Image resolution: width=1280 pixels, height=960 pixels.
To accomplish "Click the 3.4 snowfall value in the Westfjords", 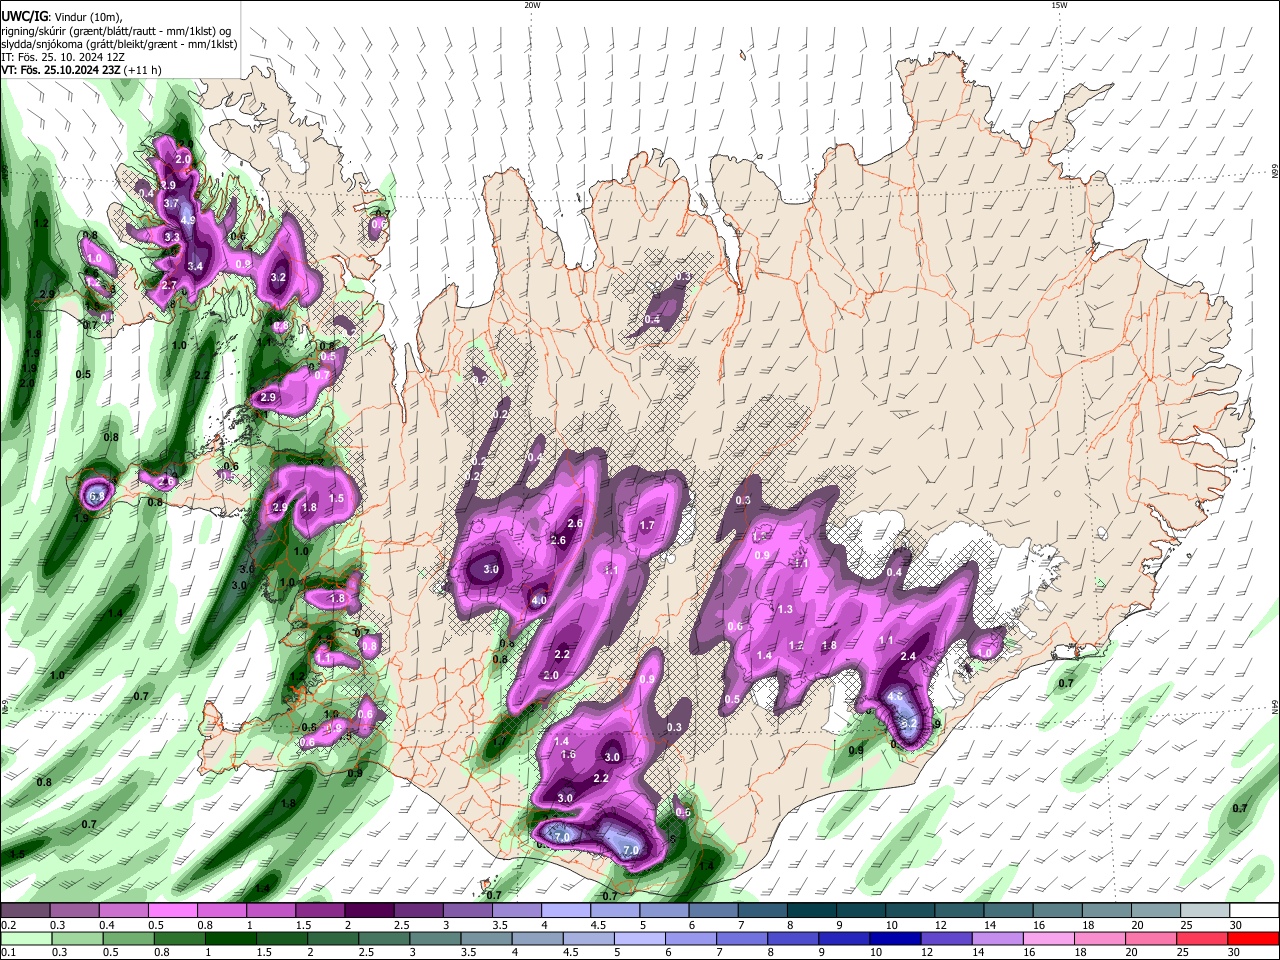I will 195,266.
